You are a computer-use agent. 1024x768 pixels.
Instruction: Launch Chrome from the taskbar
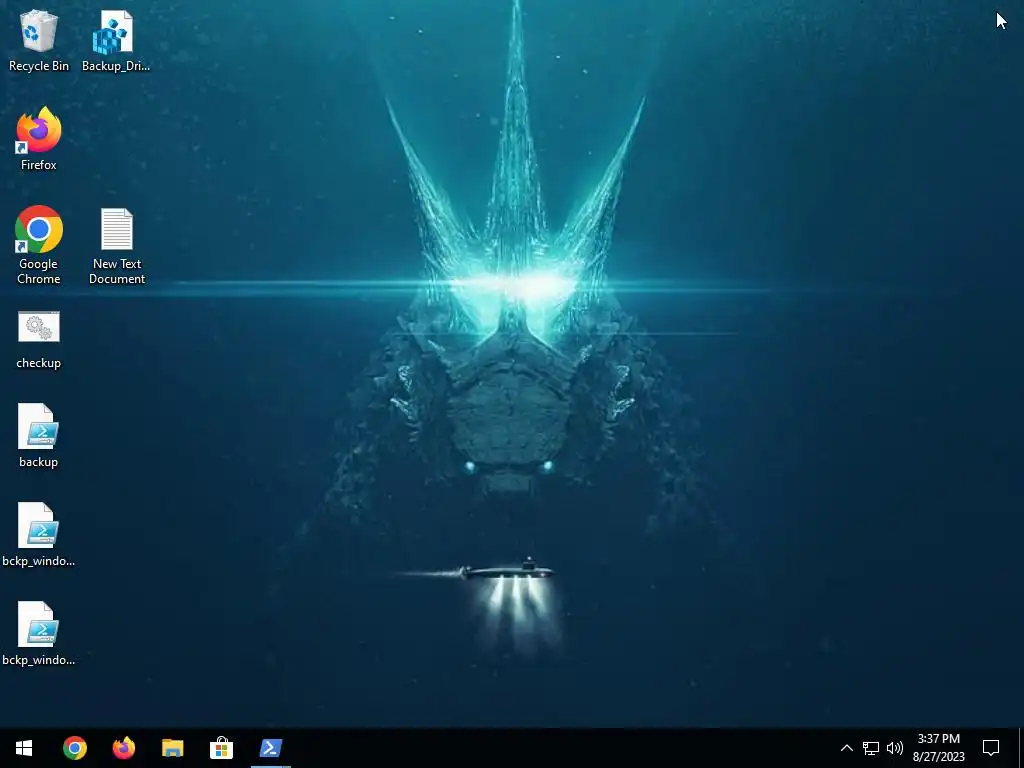pyautogui.click(x=74, y=748)
